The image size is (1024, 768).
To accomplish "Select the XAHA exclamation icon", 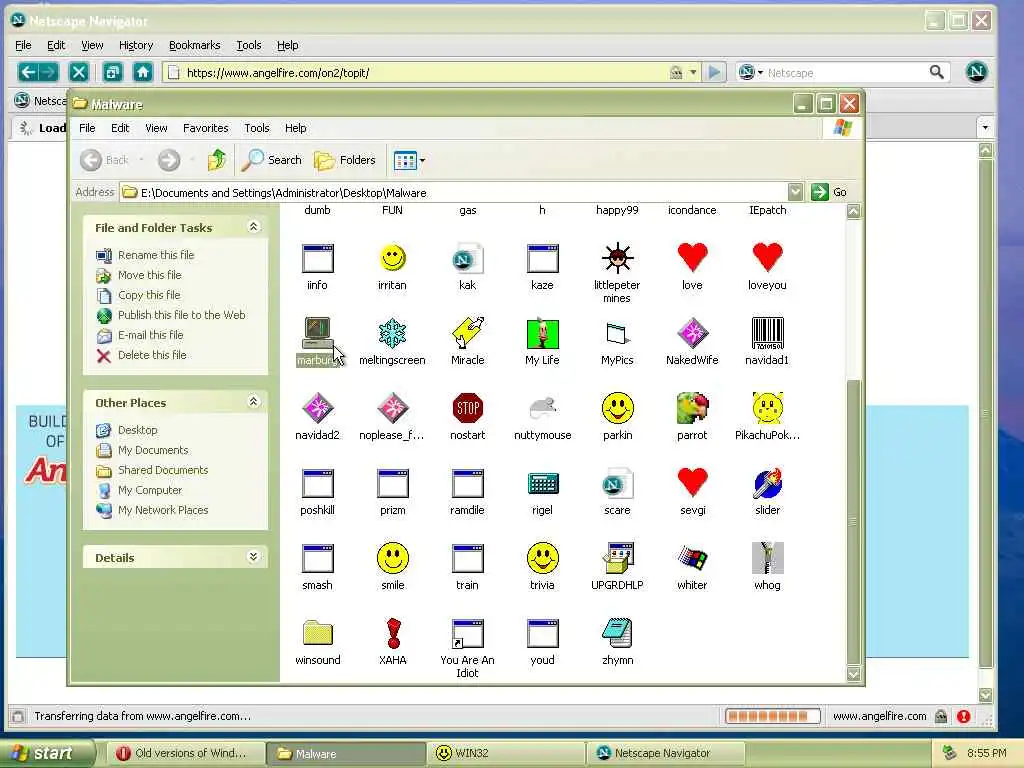I will tap(392, 633).
